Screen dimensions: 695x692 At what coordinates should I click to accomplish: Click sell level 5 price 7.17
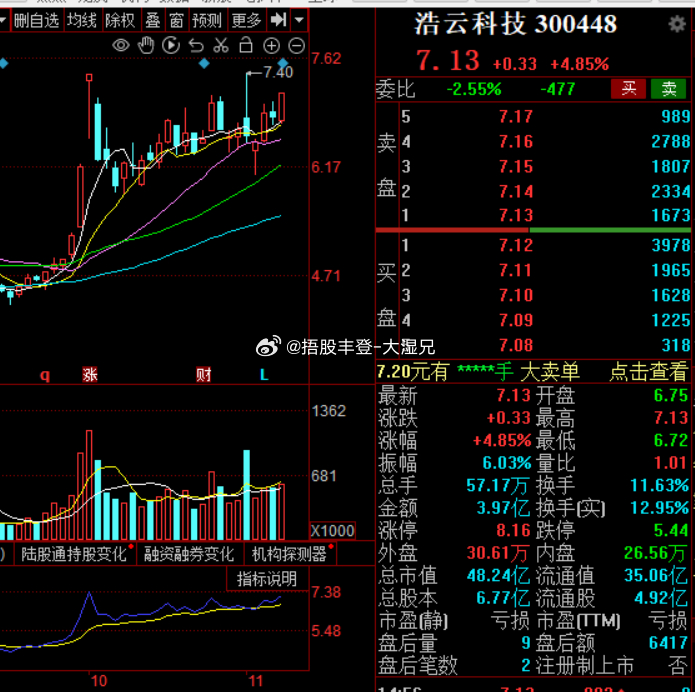[x=516, y=117]
